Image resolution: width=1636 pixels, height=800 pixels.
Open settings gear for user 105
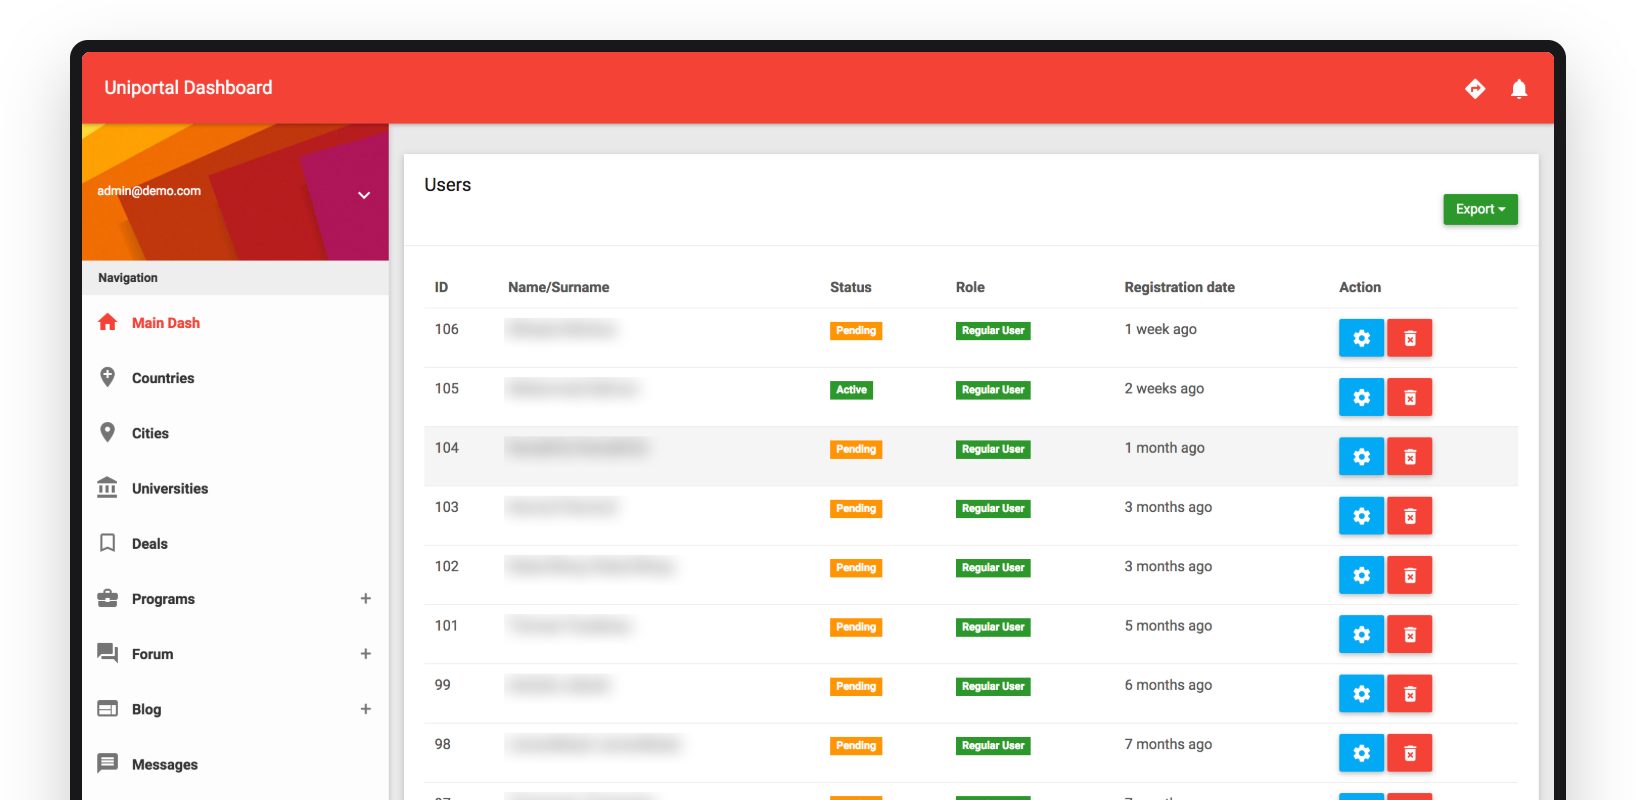[1361, 397]
